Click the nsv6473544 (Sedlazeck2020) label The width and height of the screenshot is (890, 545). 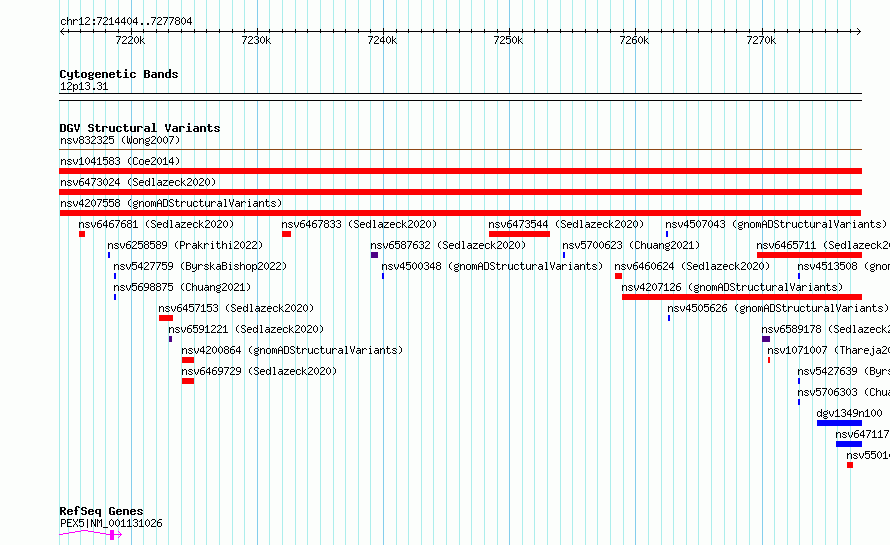click(566, 224)
